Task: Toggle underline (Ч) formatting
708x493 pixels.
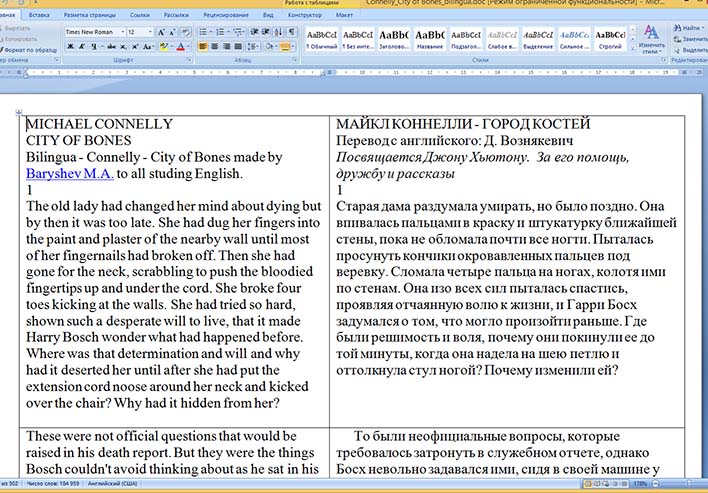Action: (x=93, y=47)
